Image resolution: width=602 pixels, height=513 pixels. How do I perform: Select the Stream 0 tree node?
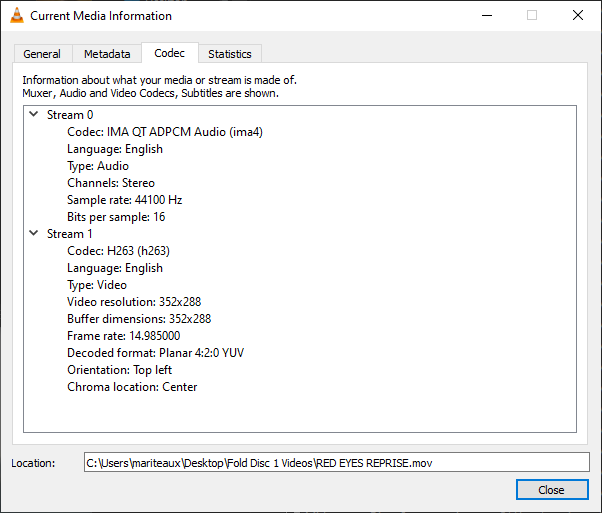pos(70,115)
